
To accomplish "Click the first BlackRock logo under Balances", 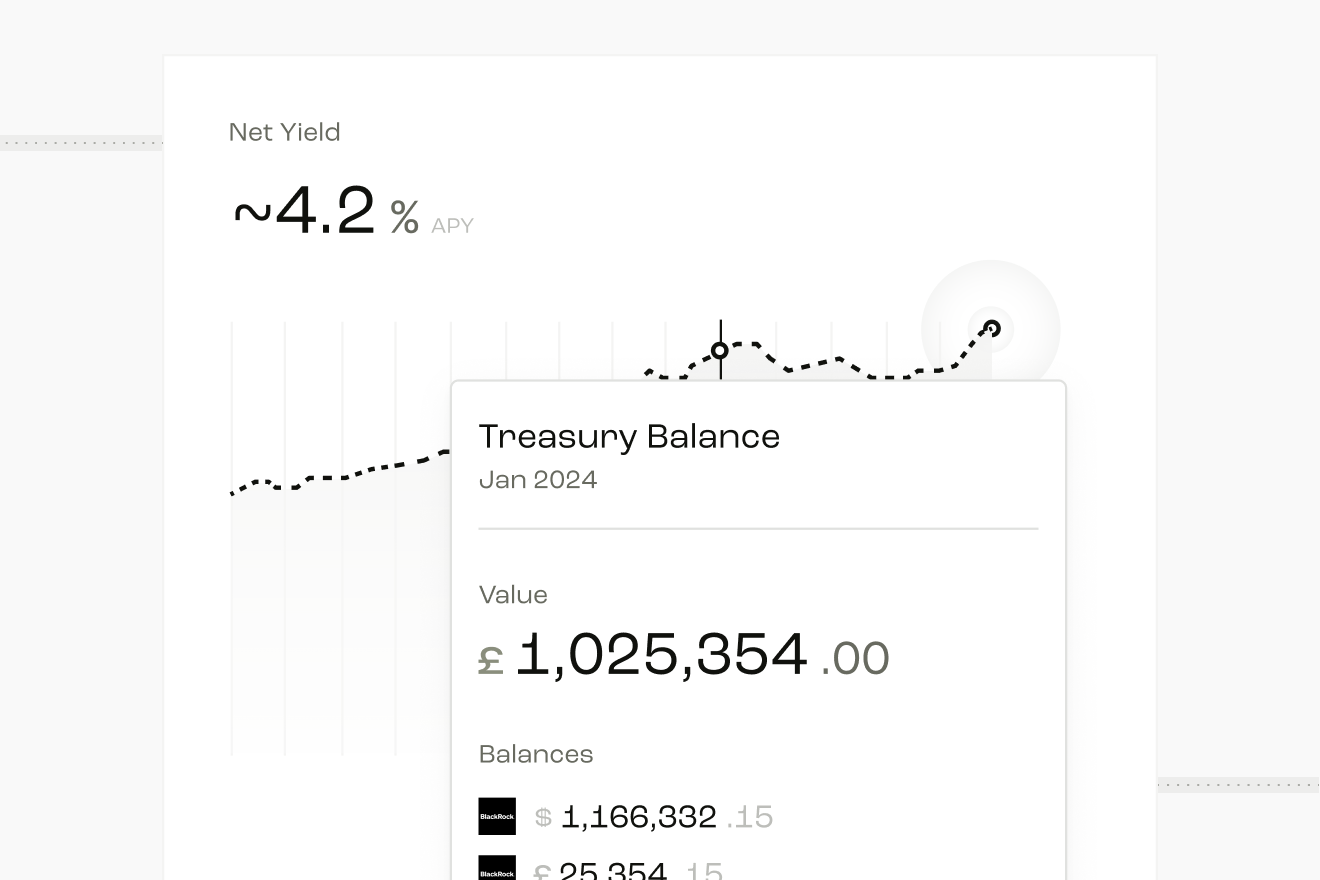I will [x=497, y=816].
